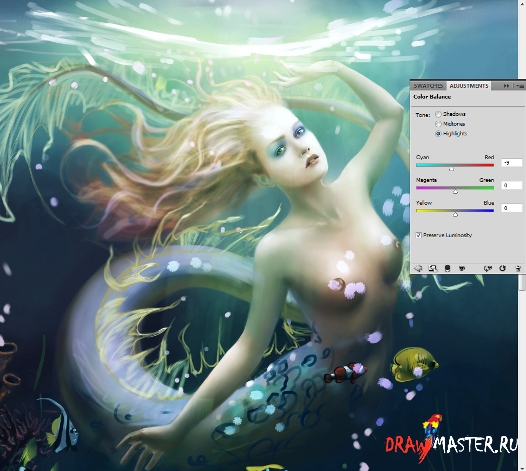Return to adjustment list arrow icon

pyautogui.click(x=418, y=268)
